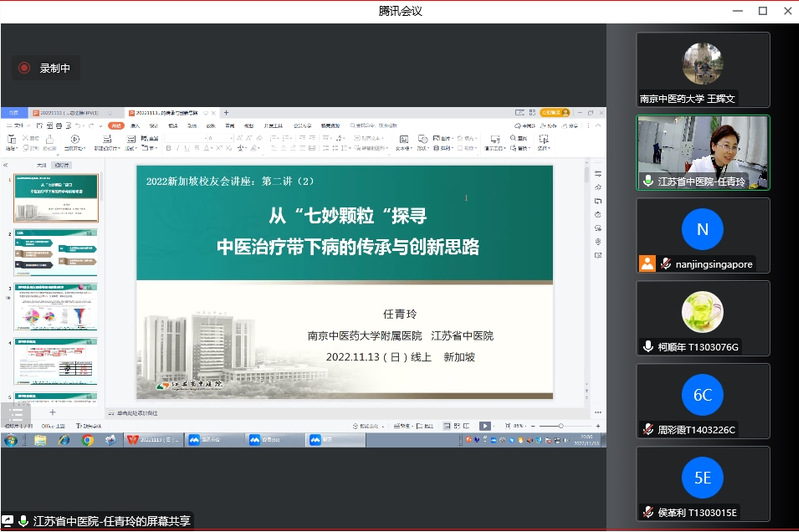Click the green microphone icon beside 任青玲 screen share label
The image size is (799, 532).
coord(23,521)
